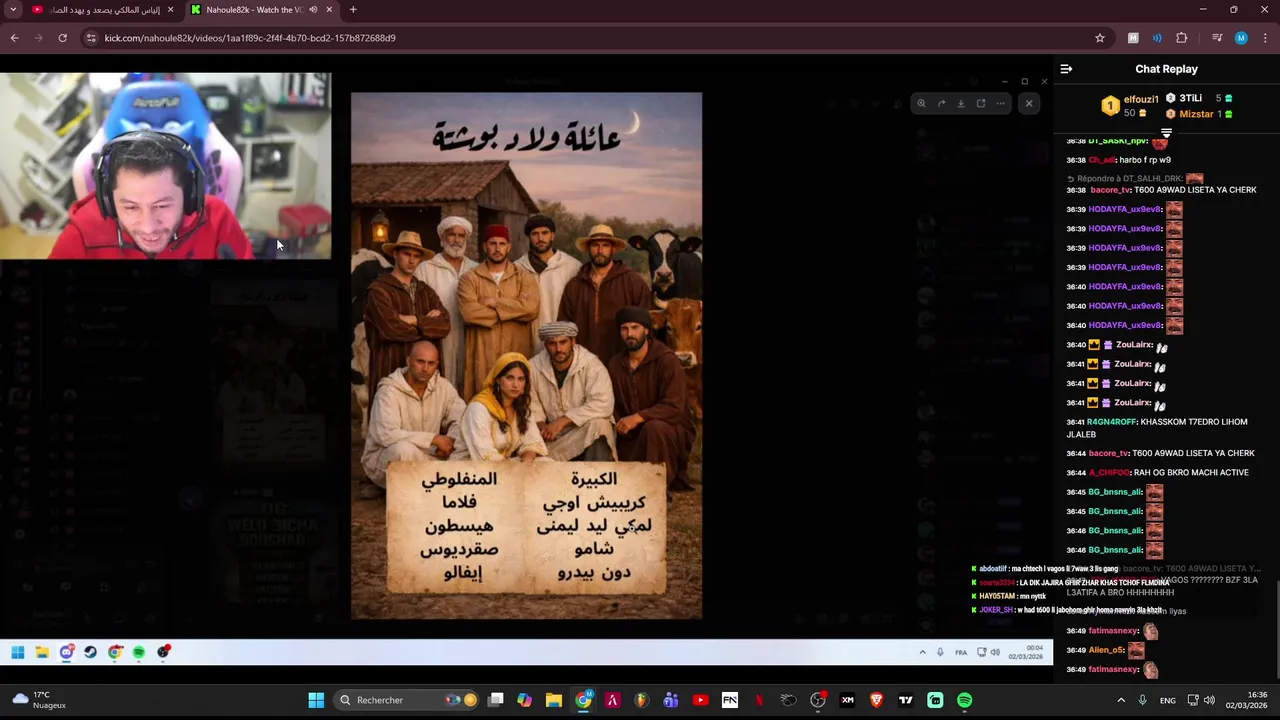
Task: Open the Kick app on the bottom taskbar
Action: pos(935,700)
